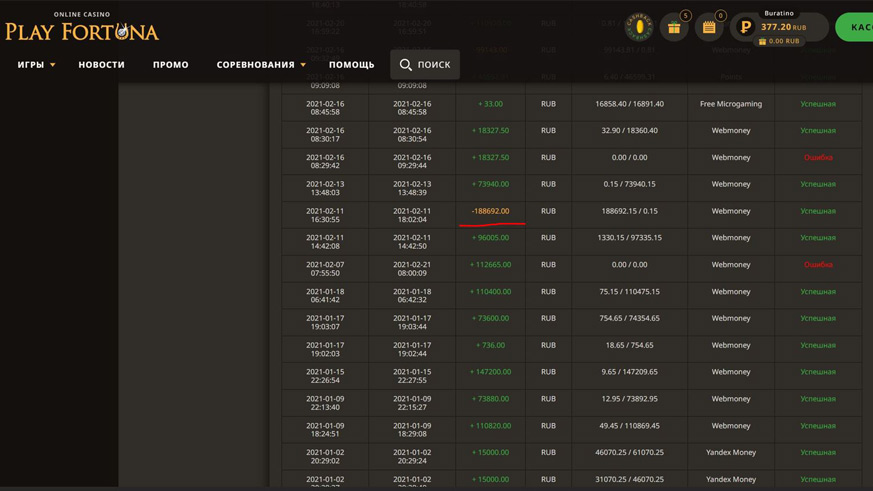Viewport: 873px width, 491px height.
Task: Click balance cell 188692.15 / 0.15
Action: click(x=629, y=211)
